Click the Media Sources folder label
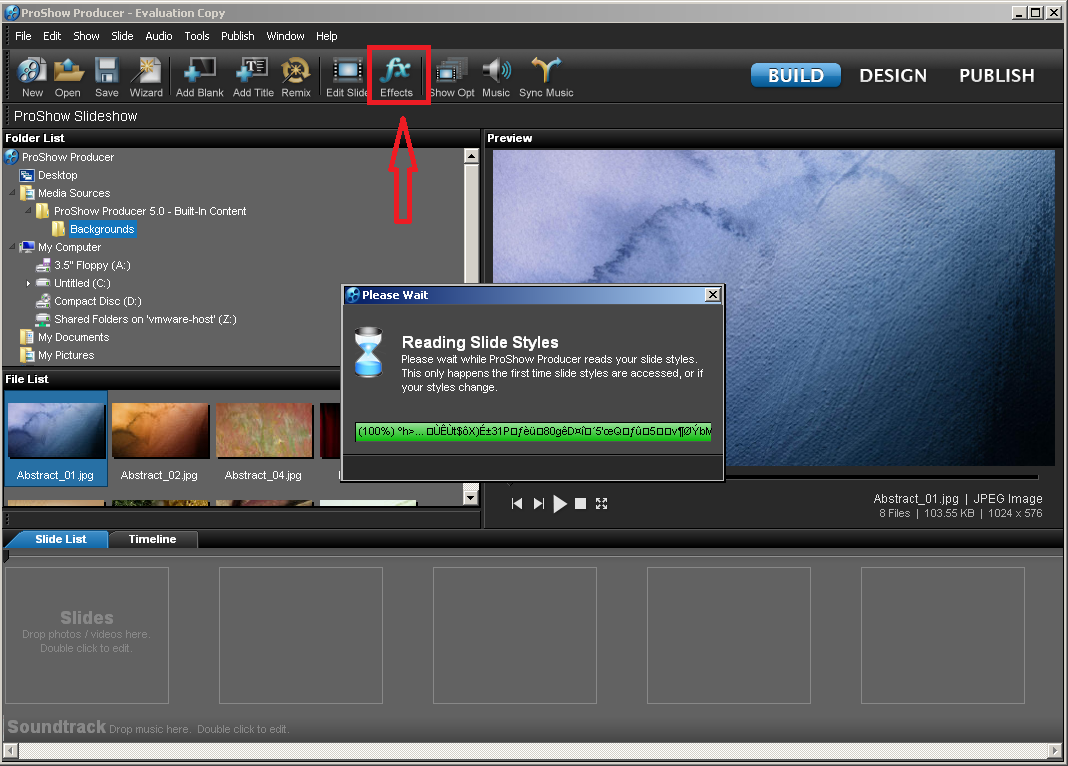This screenshot has width=1068, height=766. pos(74,193)
